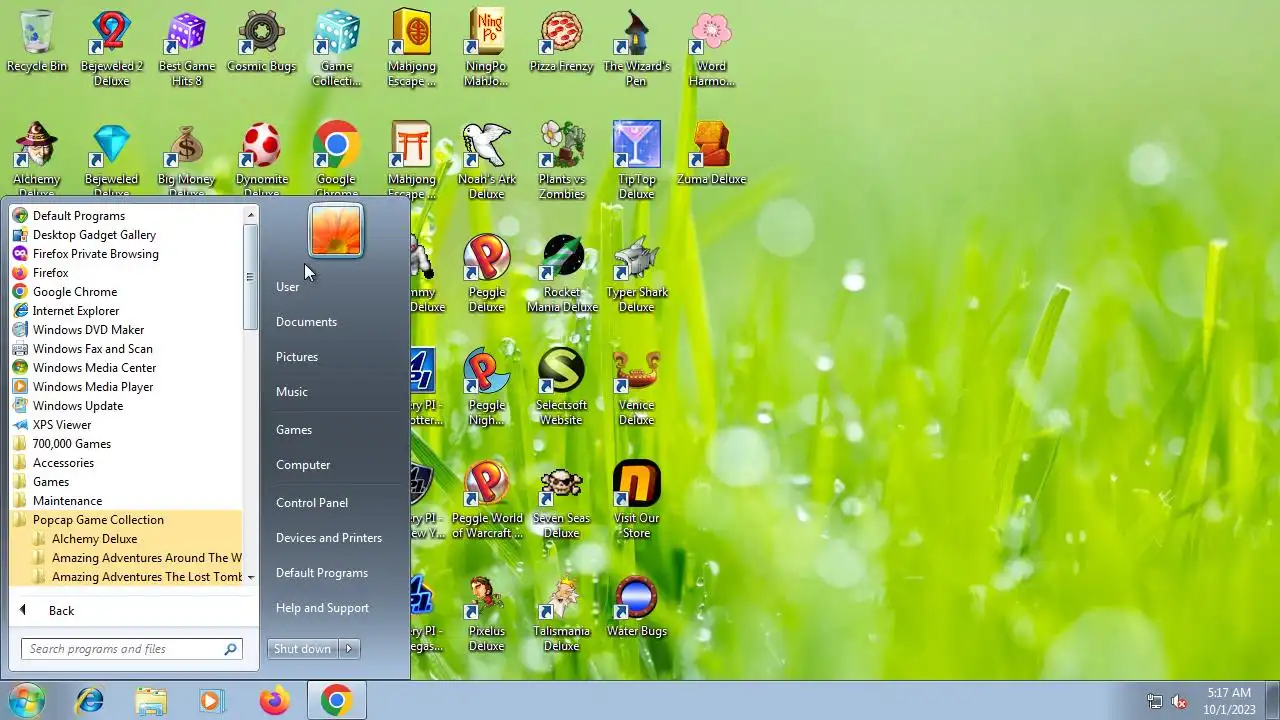Open the taskbar clock and date

pos(1228,701)
